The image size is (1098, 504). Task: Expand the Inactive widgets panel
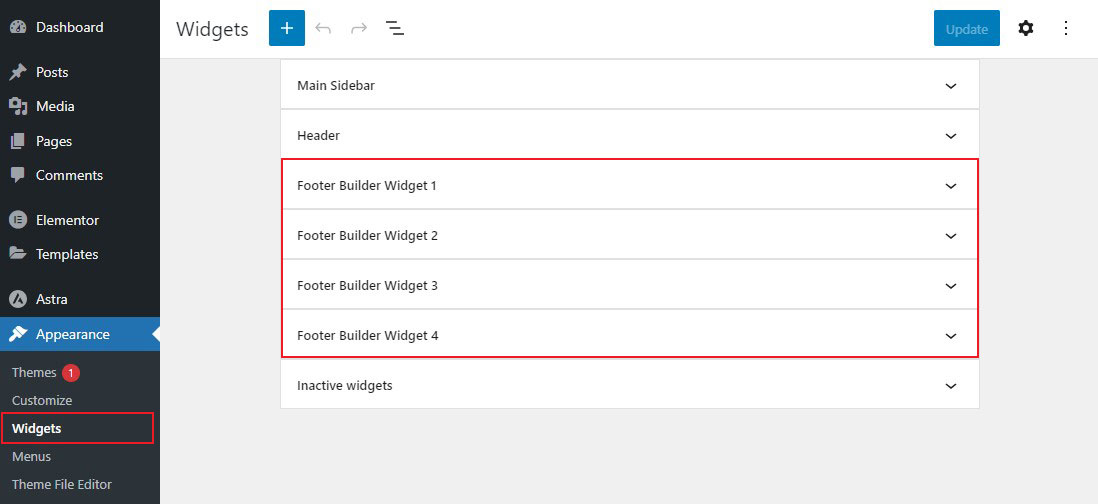point(630,386)
